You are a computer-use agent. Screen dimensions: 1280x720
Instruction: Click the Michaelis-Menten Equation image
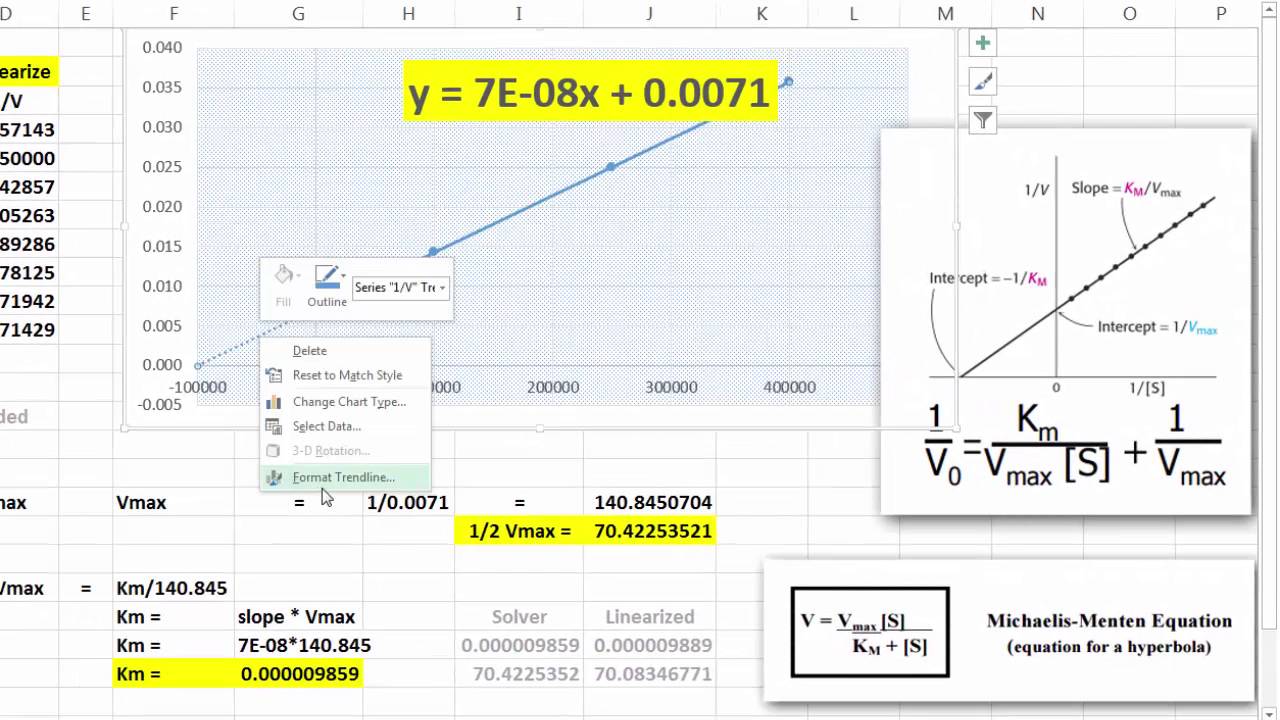[x=1008, y=632]
